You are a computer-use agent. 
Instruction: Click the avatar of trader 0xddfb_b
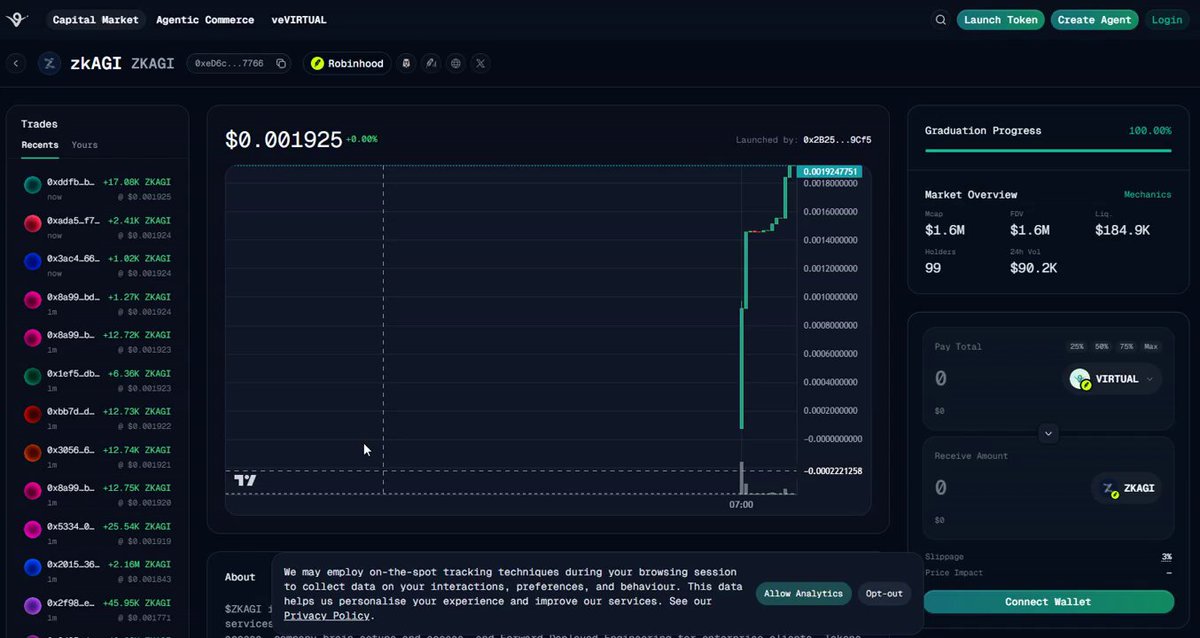point(32,184)
